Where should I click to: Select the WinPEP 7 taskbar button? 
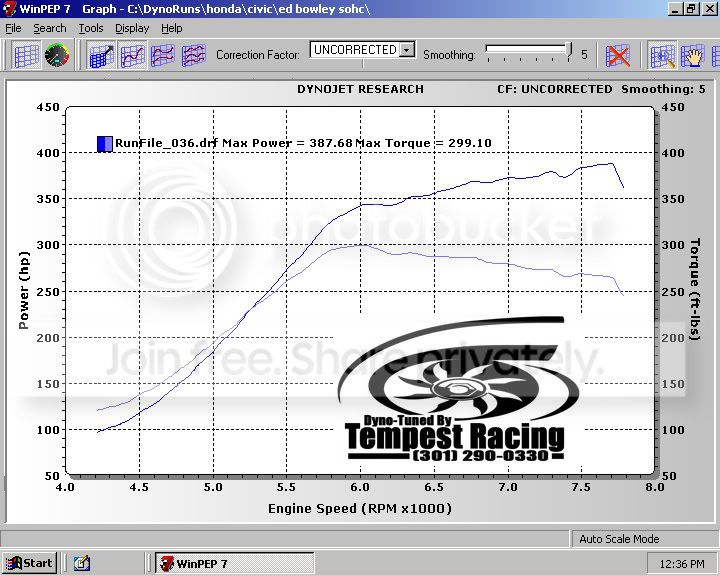coord(235,563)
